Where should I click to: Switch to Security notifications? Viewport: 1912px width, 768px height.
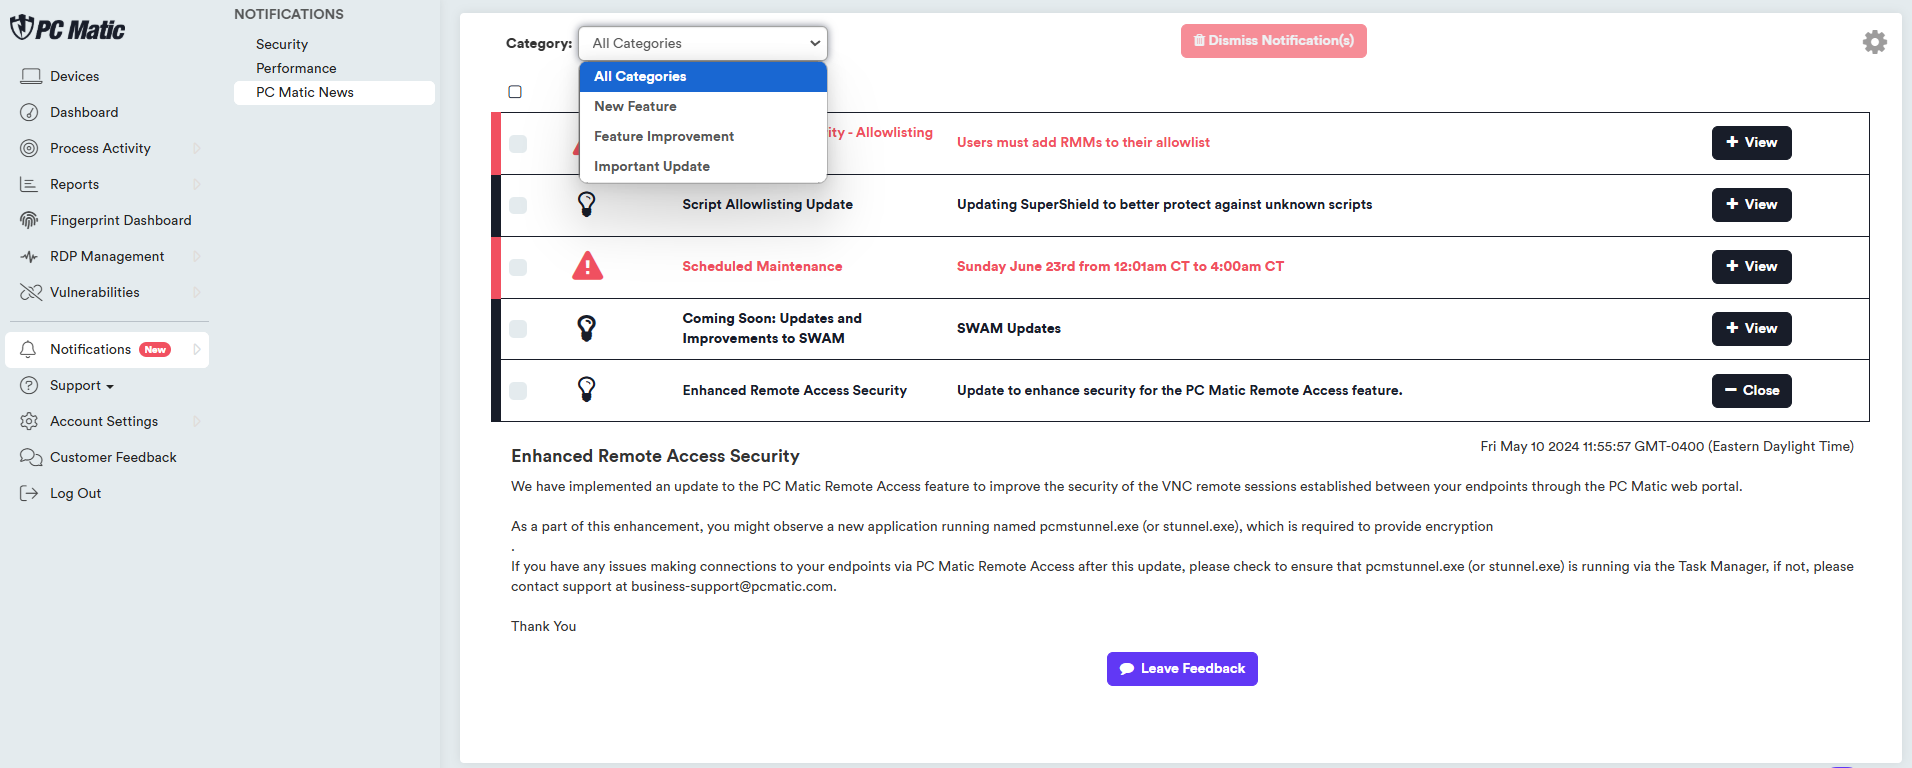pos(282,44)
